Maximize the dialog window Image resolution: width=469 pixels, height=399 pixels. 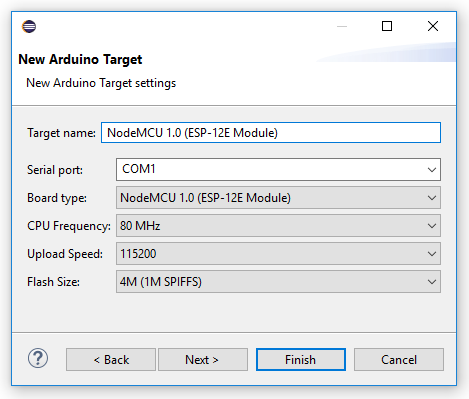(x=387, y=26)
